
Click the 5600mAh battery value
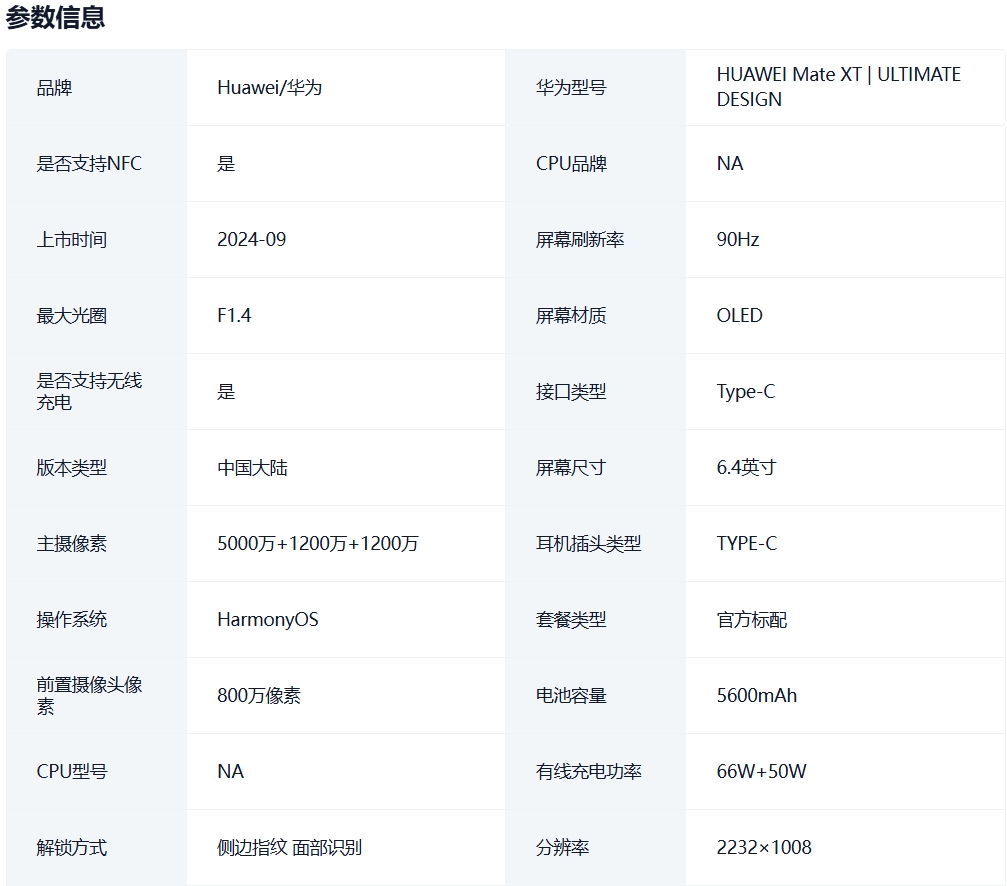(757, 695)
